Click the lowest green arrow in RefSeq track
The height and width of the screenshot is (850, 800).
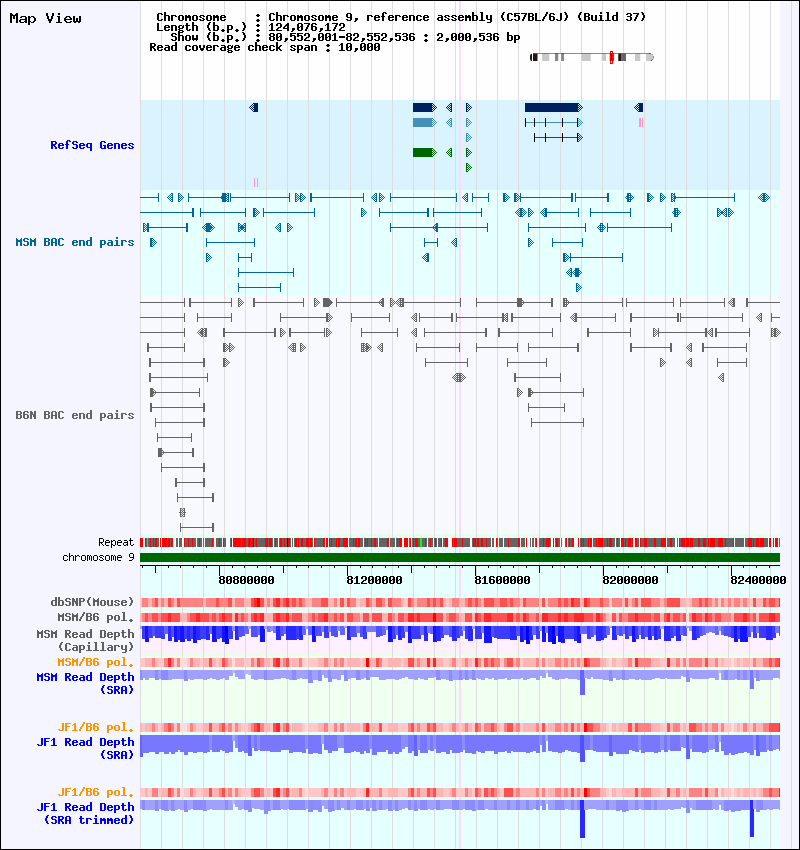(x=469, y=168)
